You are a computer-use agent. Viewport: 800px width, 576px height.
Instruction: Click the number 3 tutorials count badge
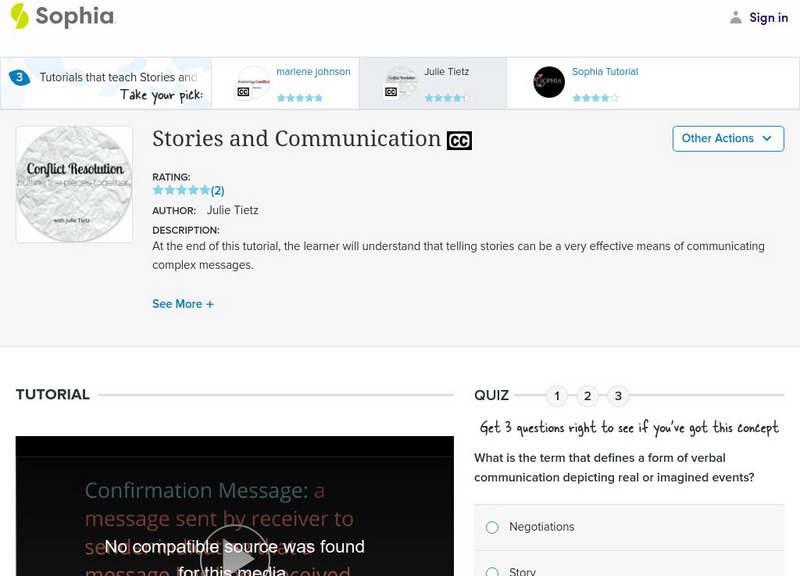[x=18, y=78]
